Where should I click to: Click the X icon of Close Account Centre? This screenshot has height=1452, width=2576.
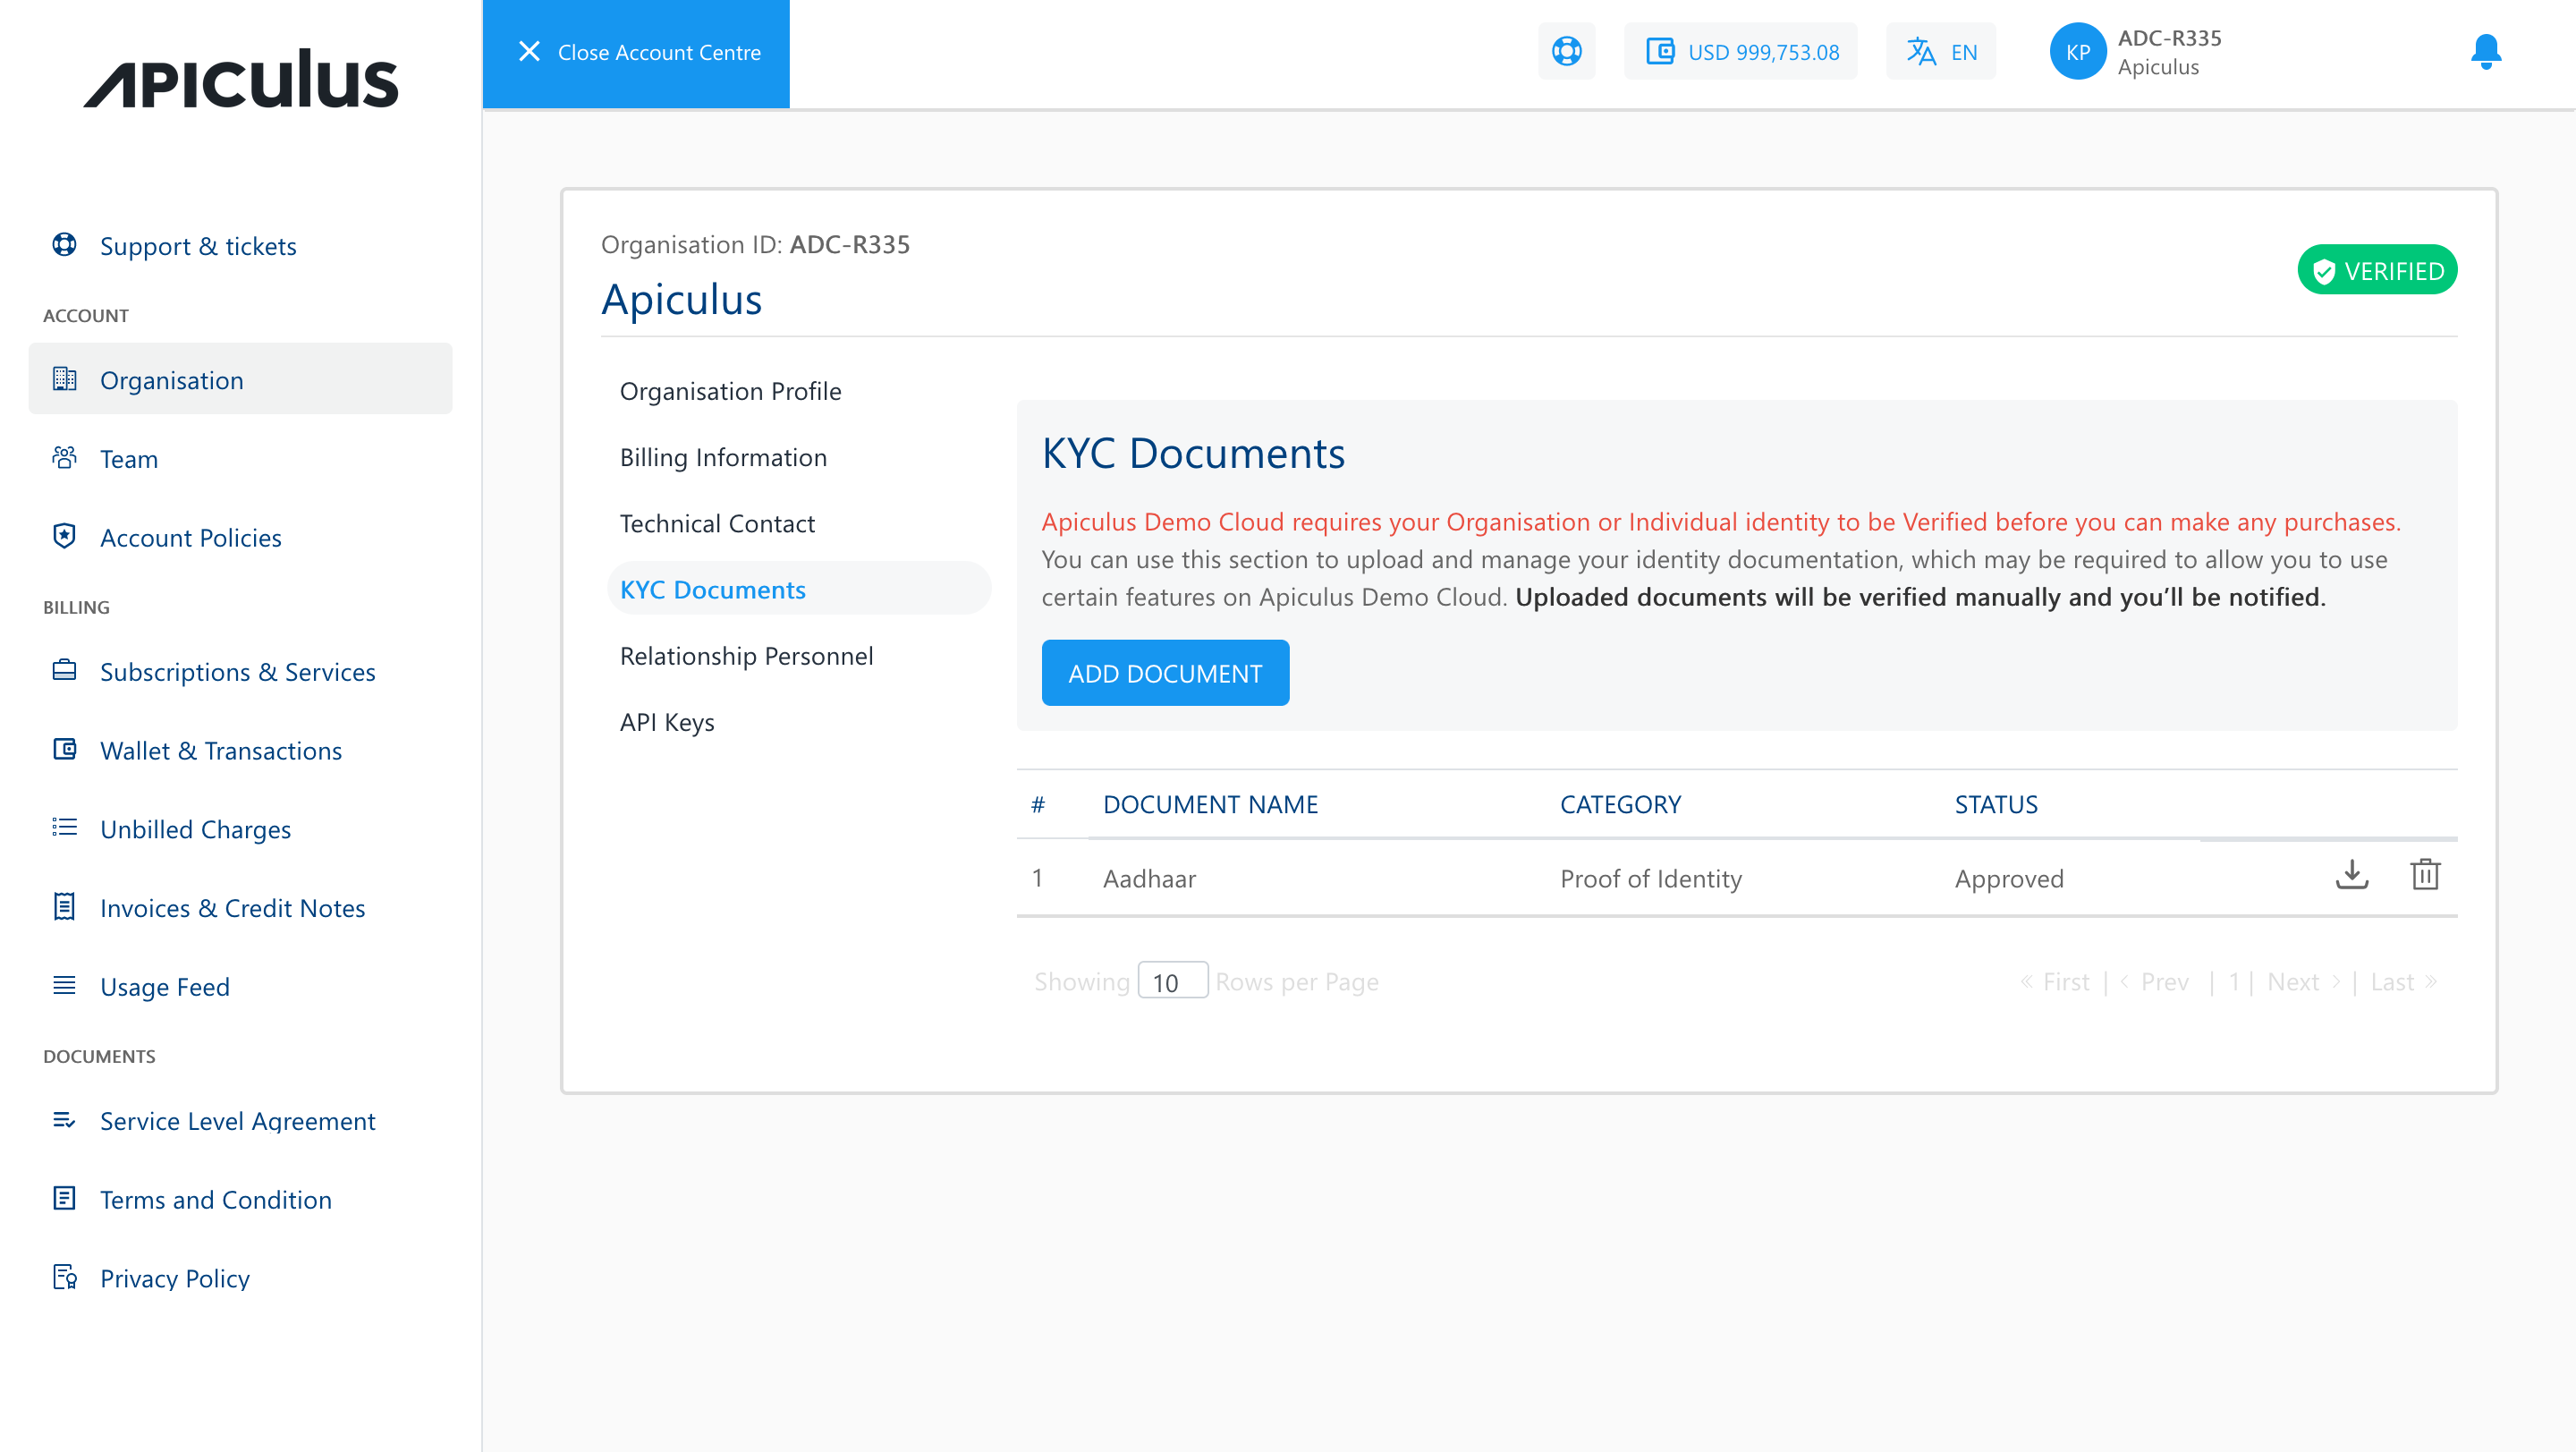pos(530,52)
